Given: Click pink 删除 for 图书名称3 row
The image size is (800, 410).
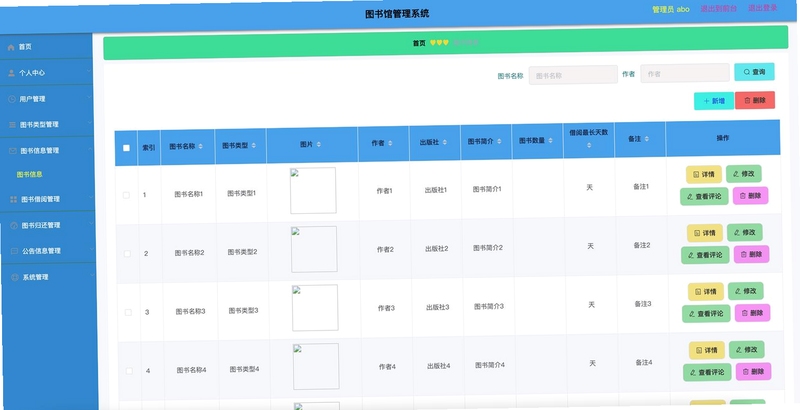Looking at the screenshot, I should coord(753,313).
